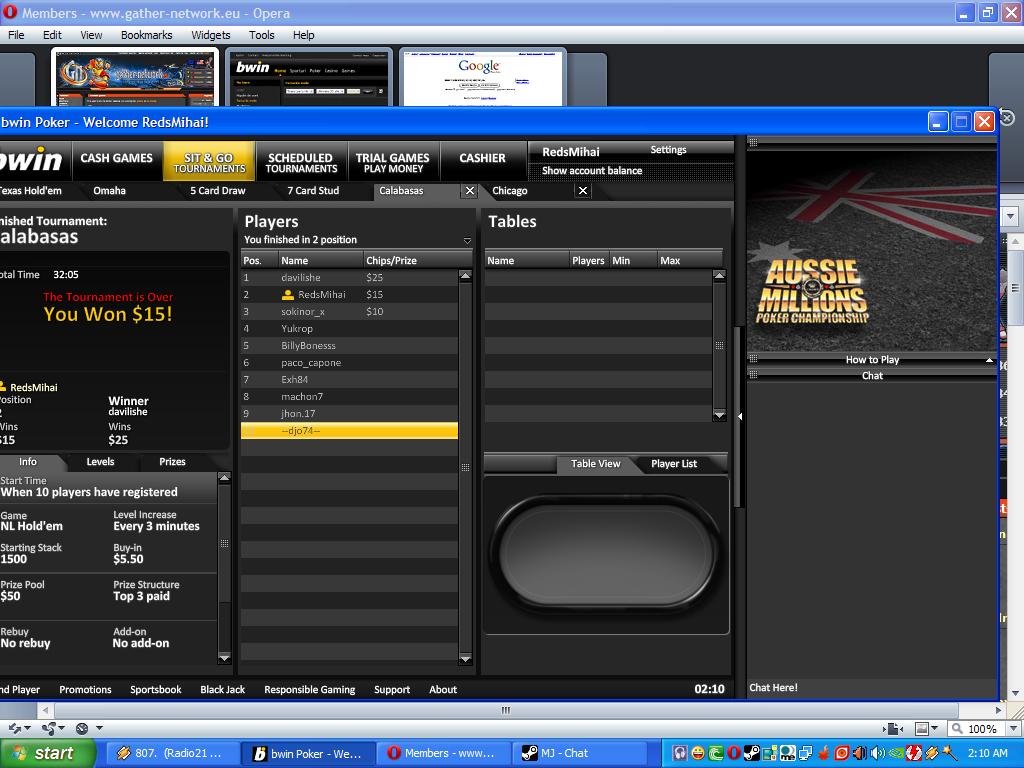
Task: Open the Chat panel header
Action: pos(872,376)
